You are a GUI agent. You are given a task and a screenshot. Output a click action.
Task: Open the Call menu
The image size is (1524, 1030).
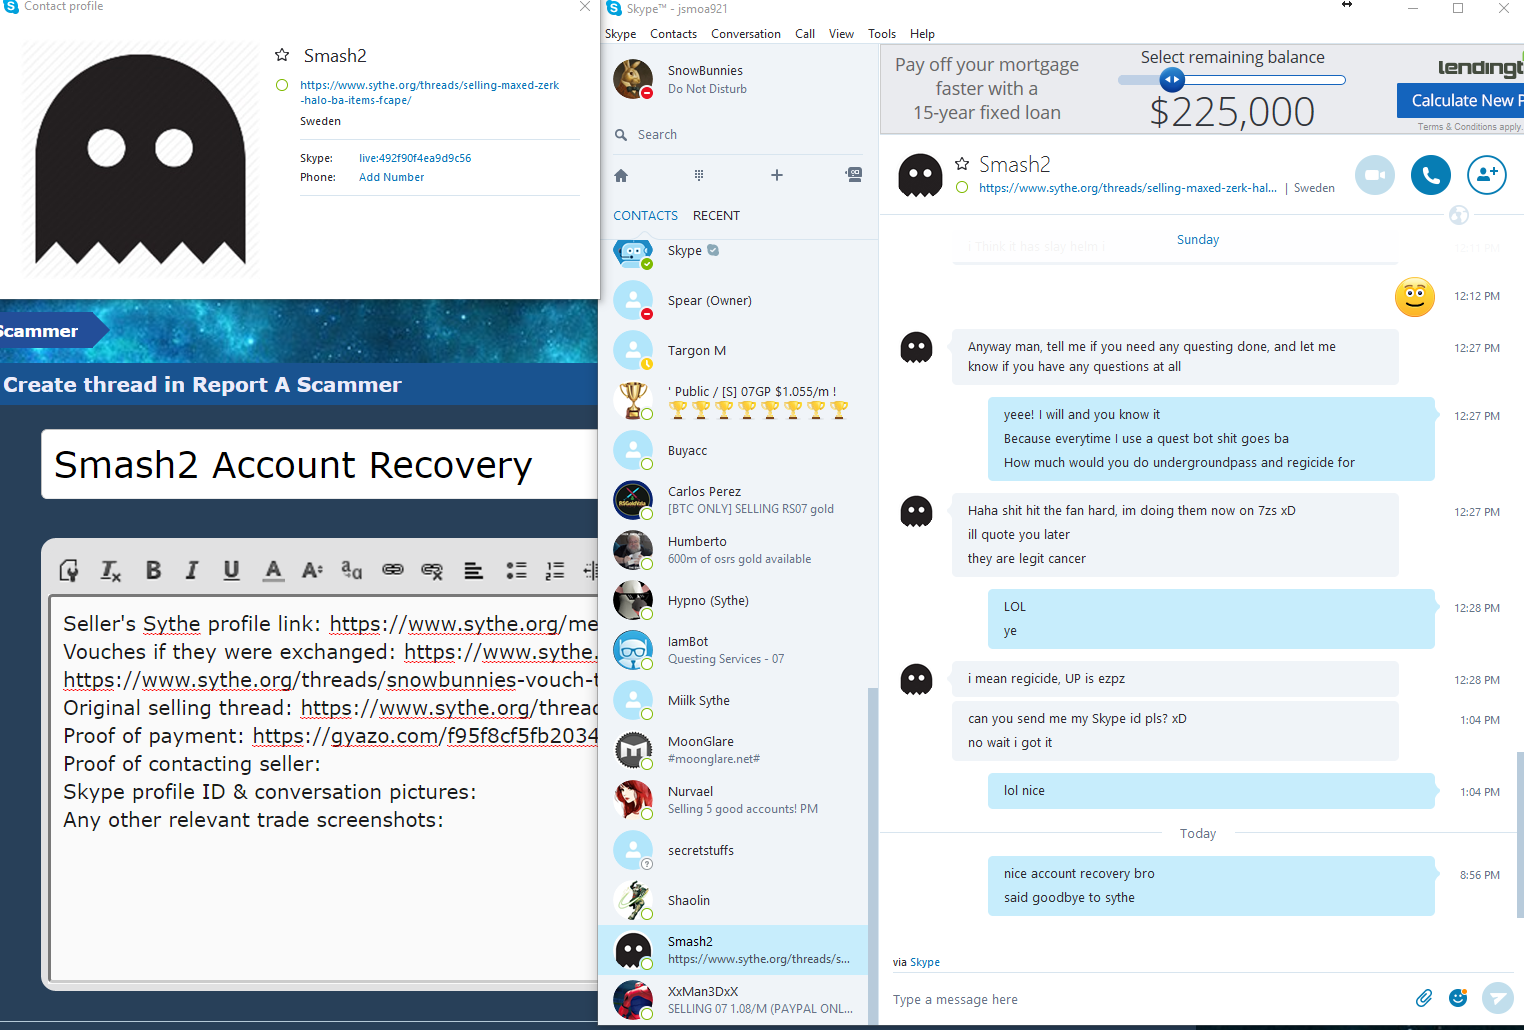tap(805, 34)
